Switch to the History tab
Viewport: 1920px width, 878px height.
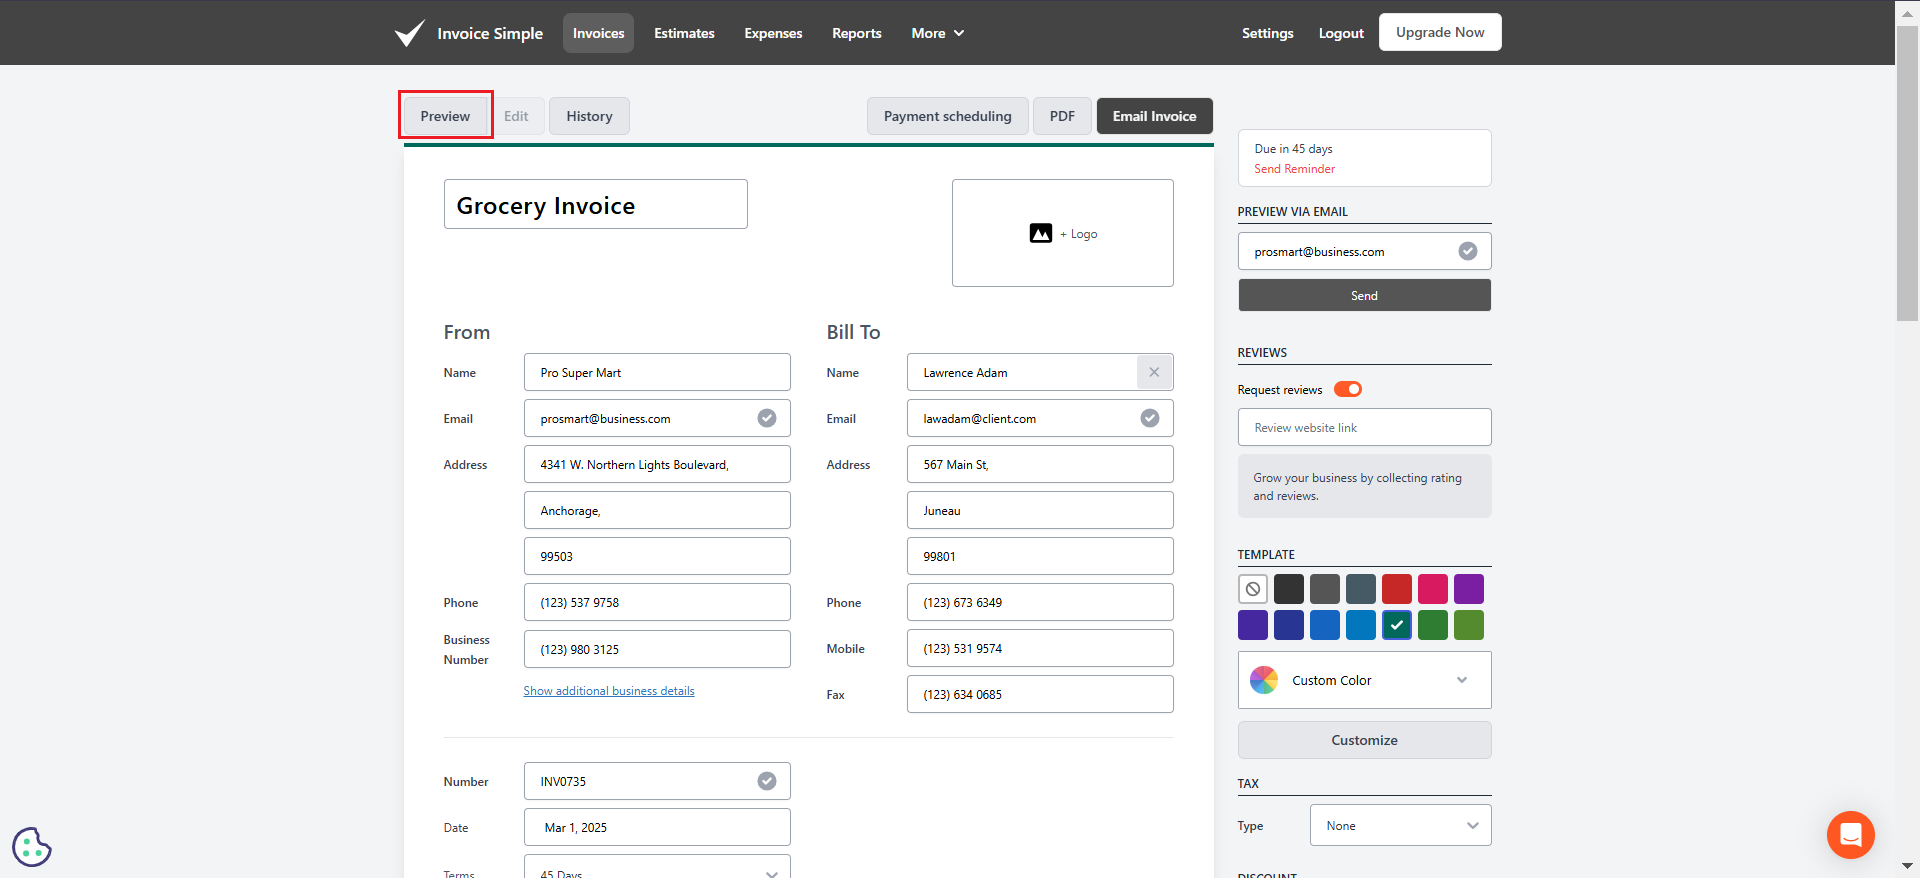click(x=589, y=116)
